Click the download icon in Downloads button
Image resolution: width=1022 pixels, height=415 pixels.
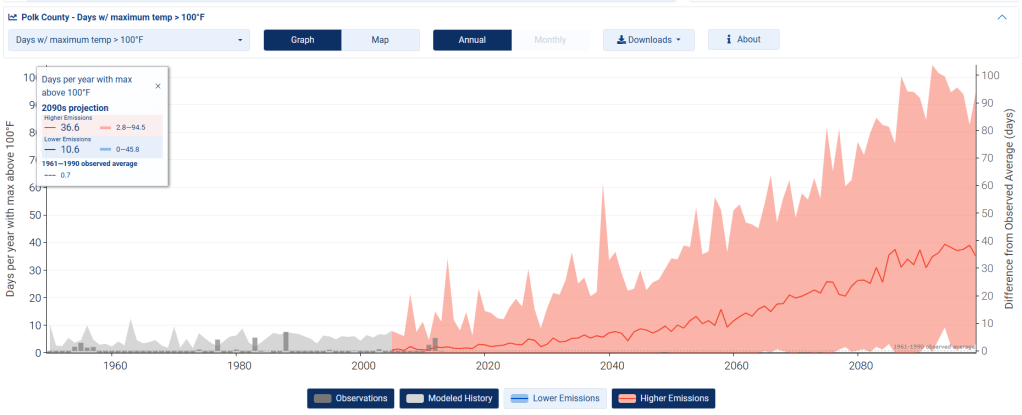[621, 40]
